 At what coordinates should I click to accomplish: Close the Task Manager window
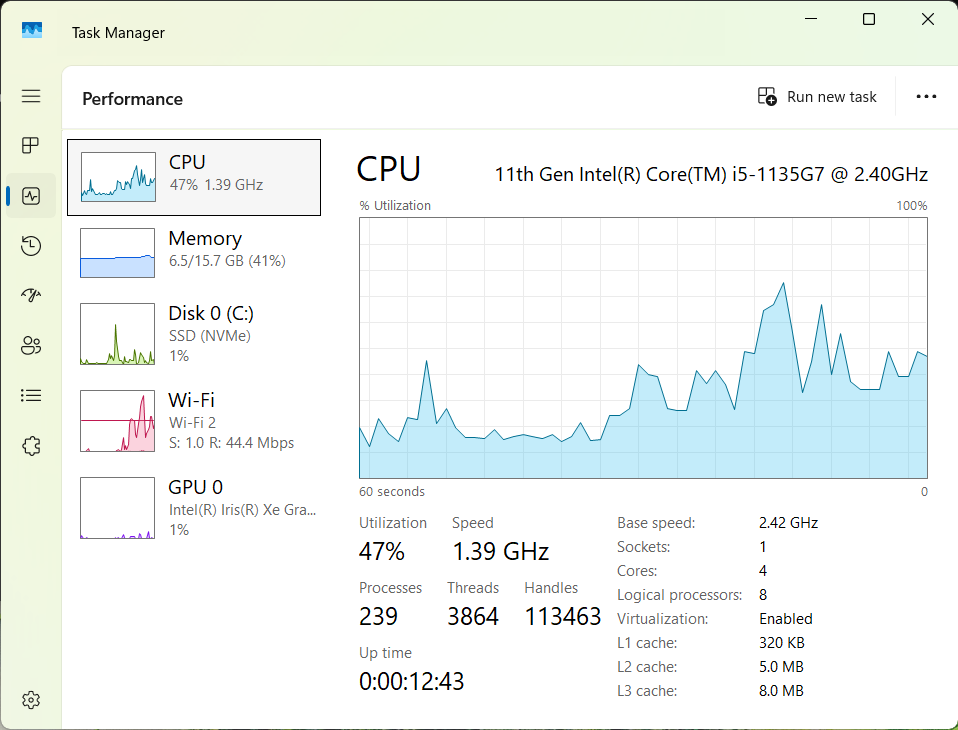928,20
